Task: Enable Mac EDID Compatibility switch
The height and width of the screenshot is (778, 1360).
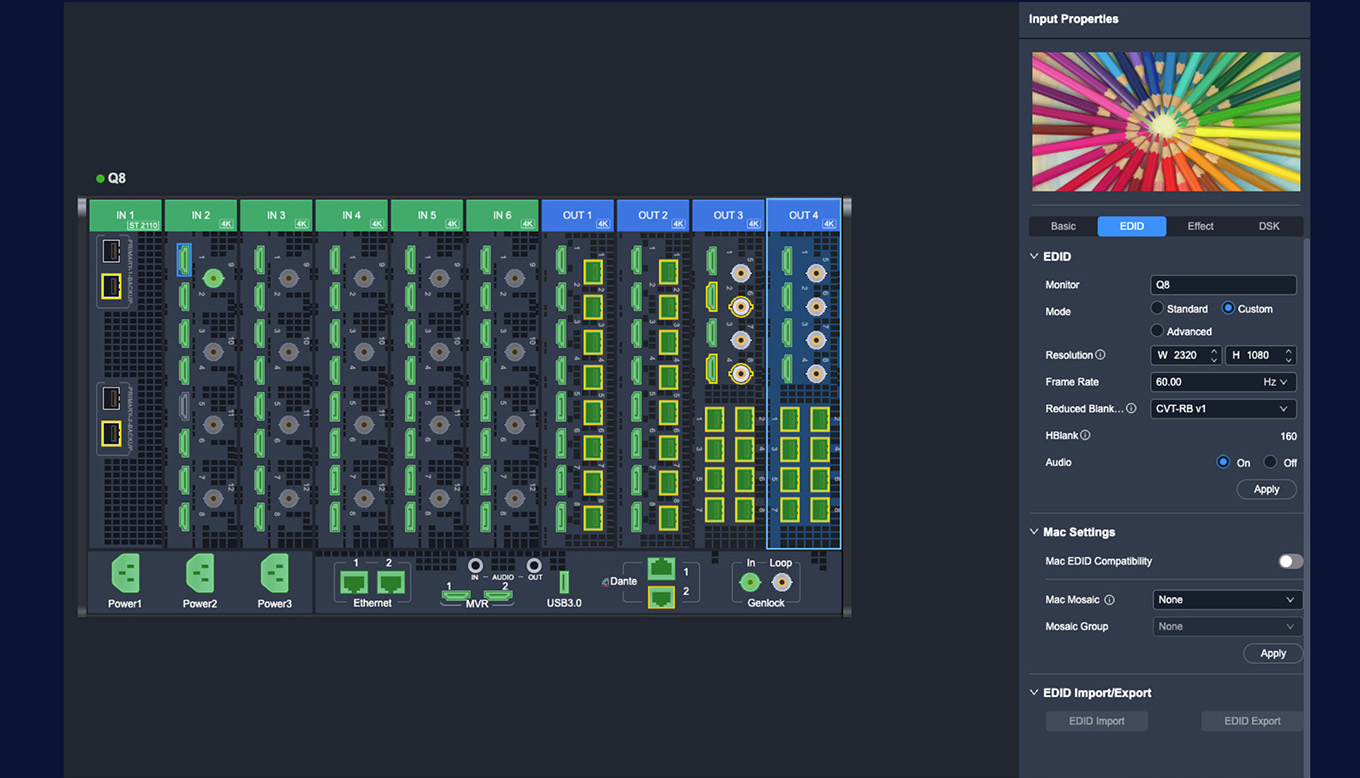Action: tap(1290, 561)
